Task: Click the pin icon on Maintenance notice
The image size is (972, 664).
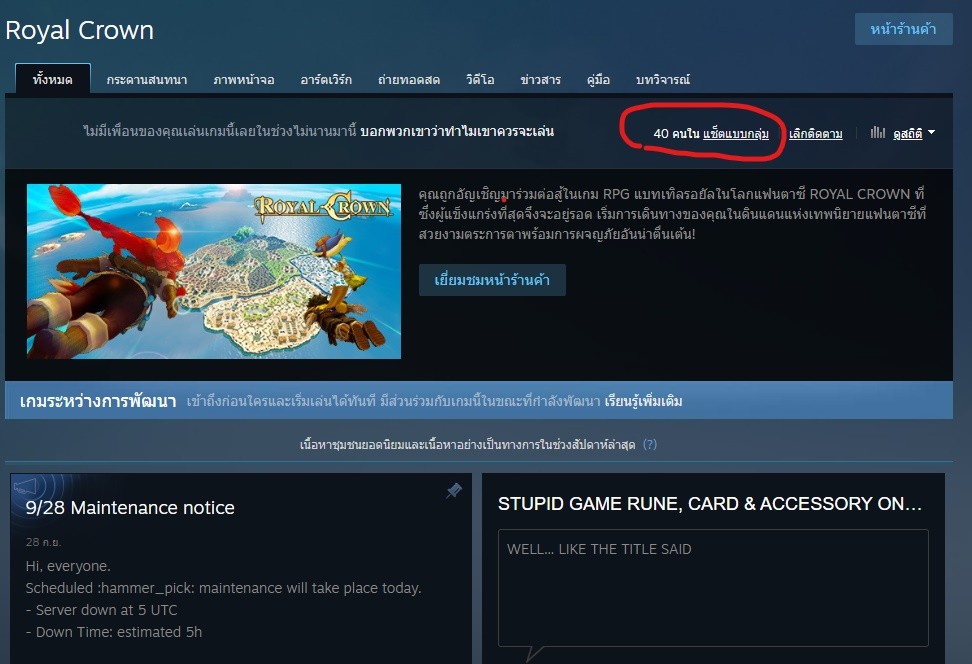Action: point(454,490)
